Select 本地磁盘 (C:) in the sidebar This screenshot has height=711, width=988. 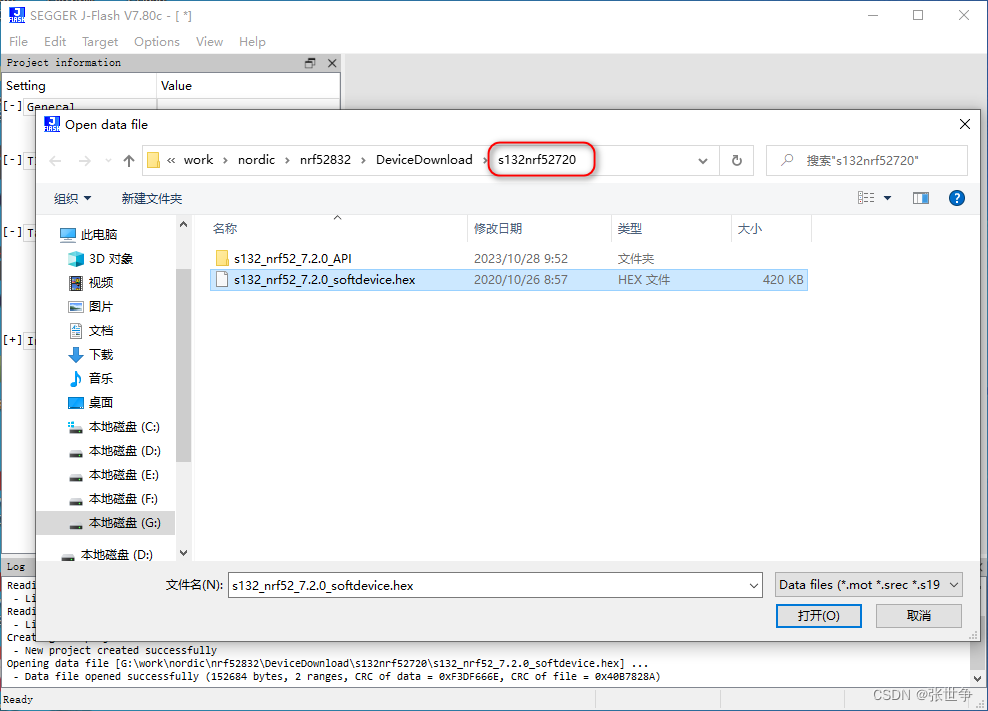(x=124, y=427)
